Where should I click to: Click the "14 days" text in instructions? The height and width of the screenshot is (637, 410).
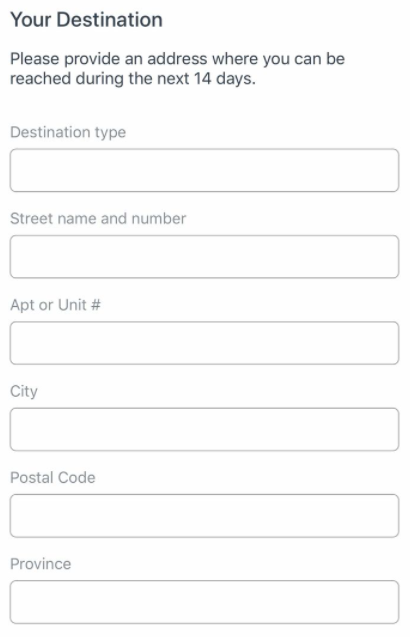click(224, 78)
